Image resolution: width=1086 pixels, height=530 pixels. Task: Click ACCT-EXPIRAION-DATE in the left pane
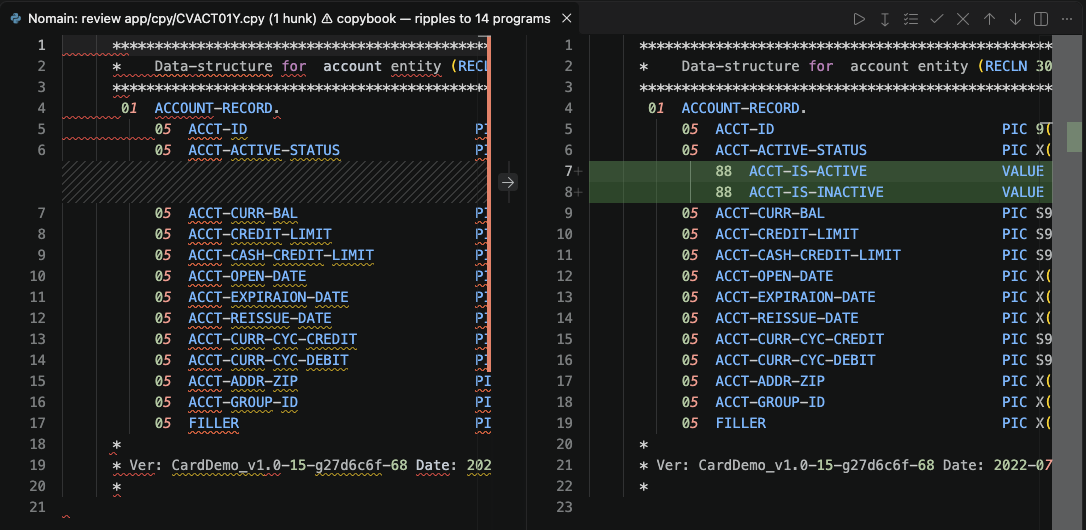[x=269, y=297]
